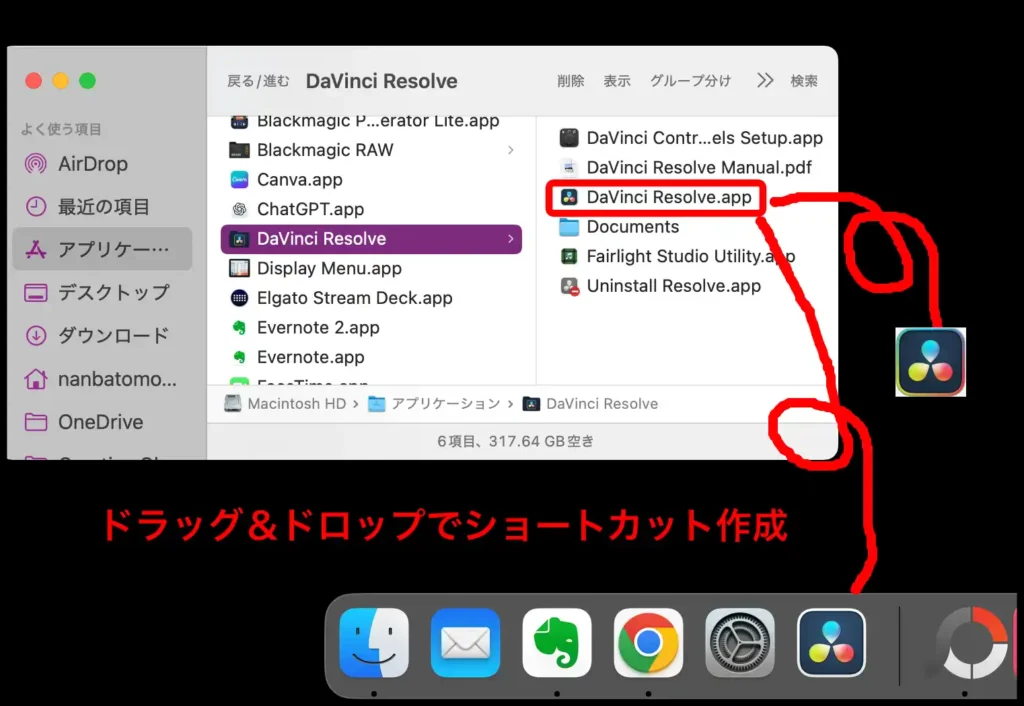The width and height of the screenshot is (1024, 706).
Task: Launch Mail from the Dock
Action: [465, 643]
